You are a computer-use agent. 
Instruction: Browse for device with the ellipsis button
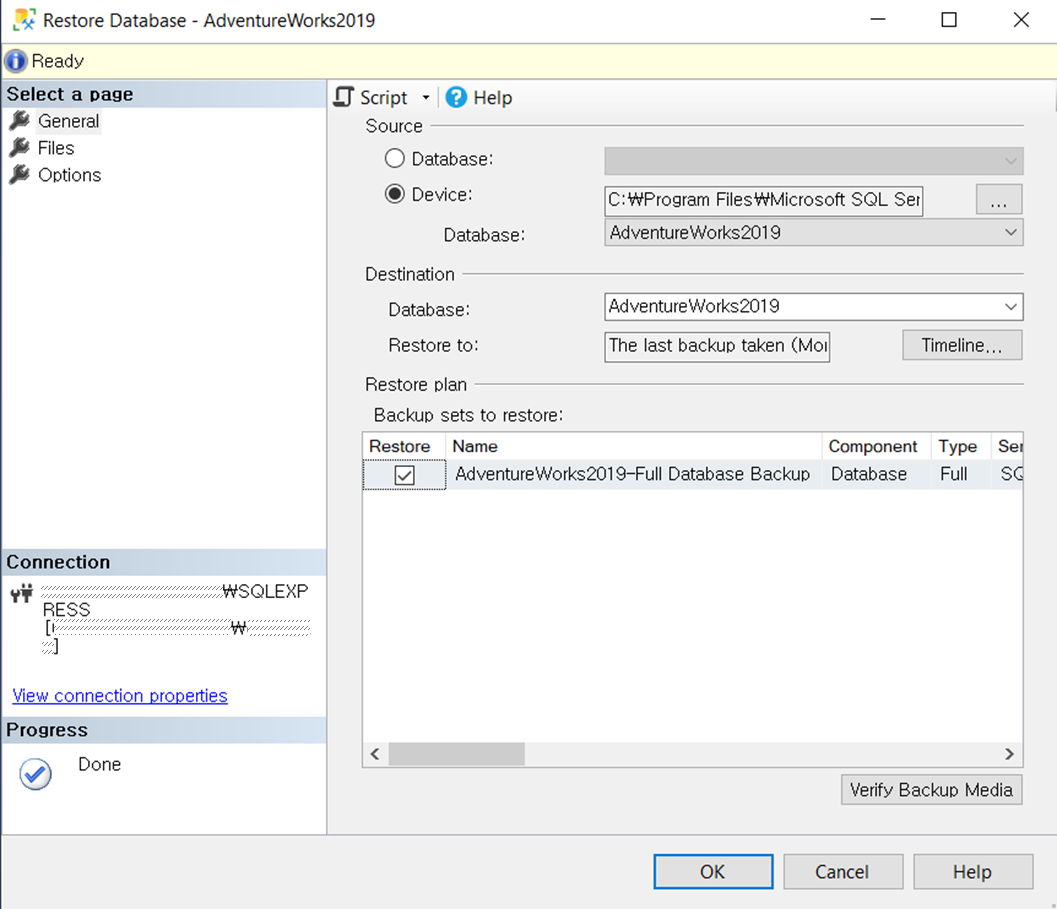tap(998, 200)
